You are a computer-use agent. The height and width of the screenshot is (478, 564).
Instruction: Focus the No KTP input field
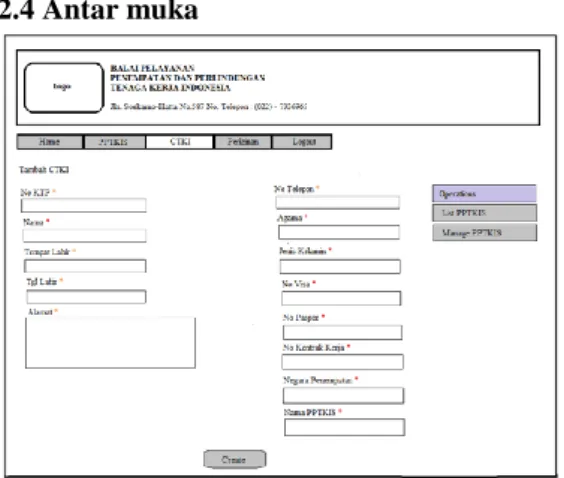[84, 205]
